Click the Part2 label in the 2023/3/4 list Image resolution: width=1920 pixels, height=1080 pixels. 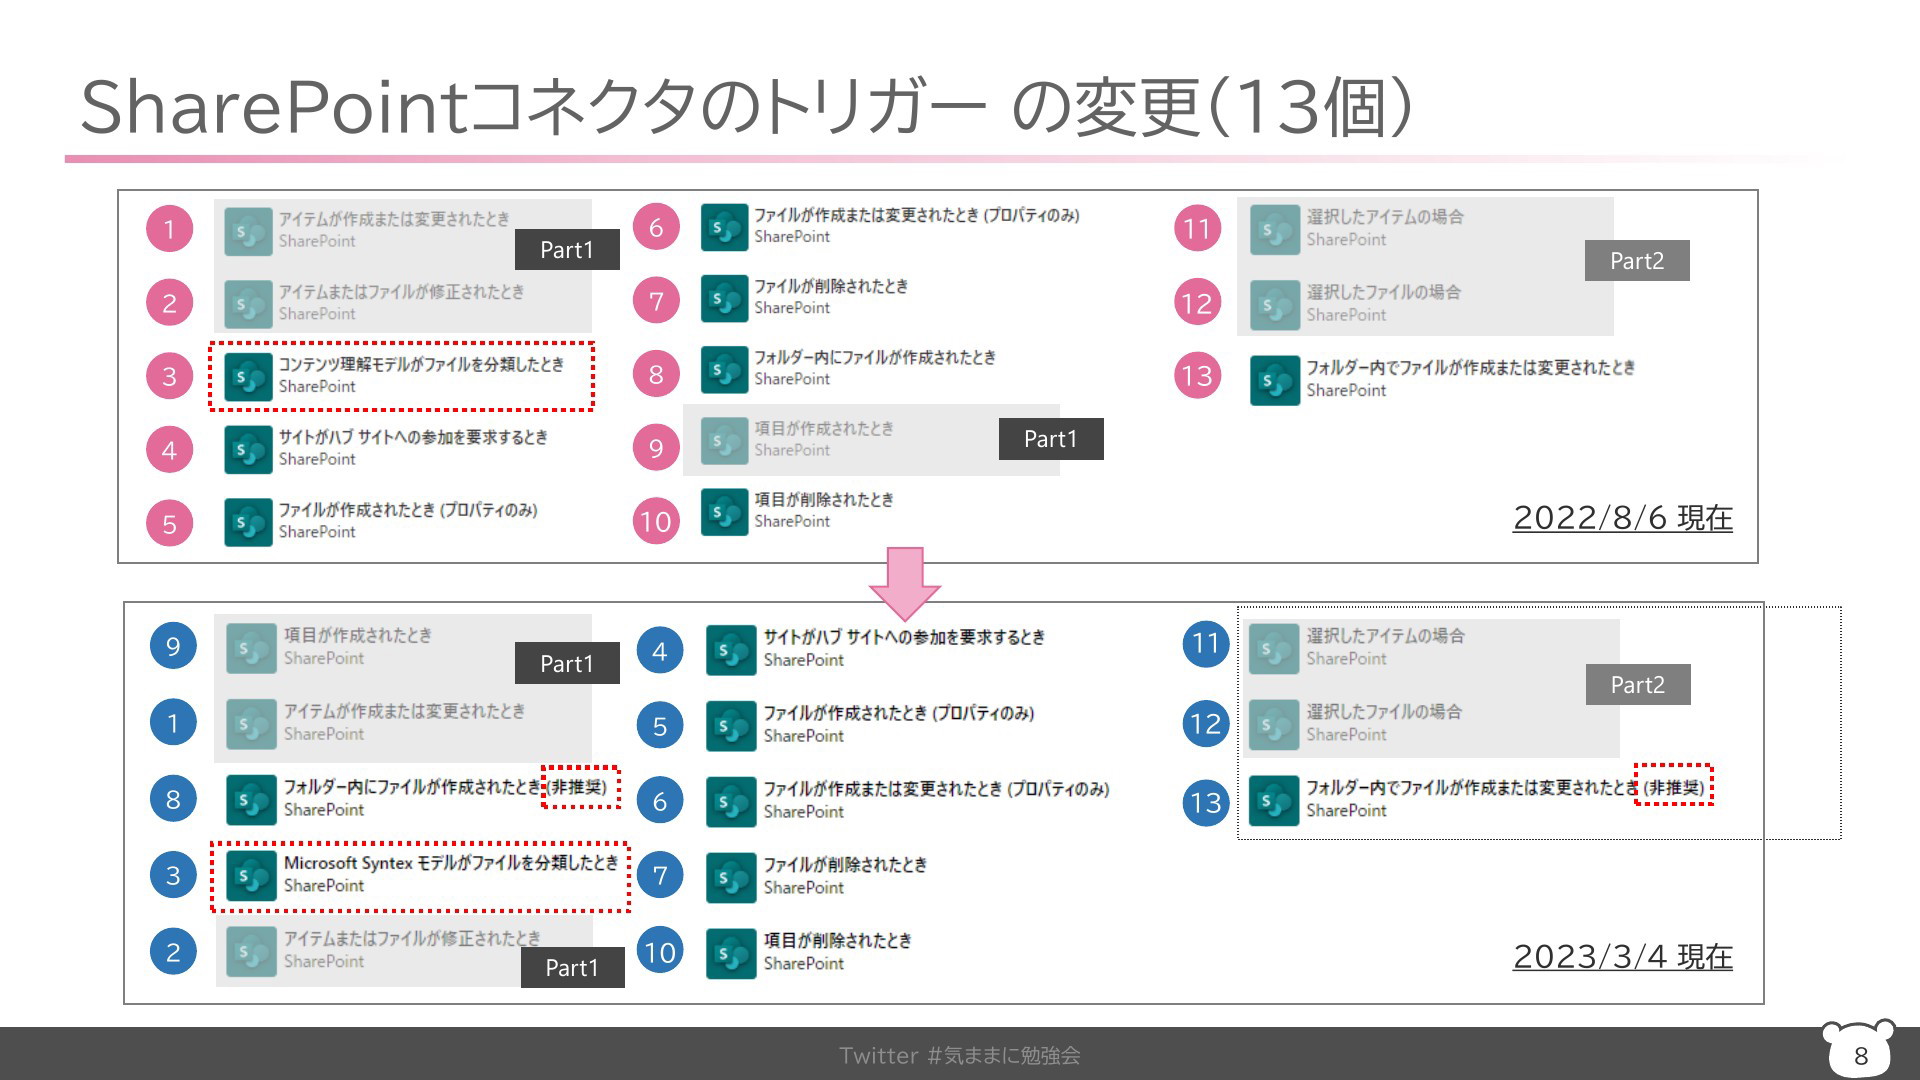1638,685
